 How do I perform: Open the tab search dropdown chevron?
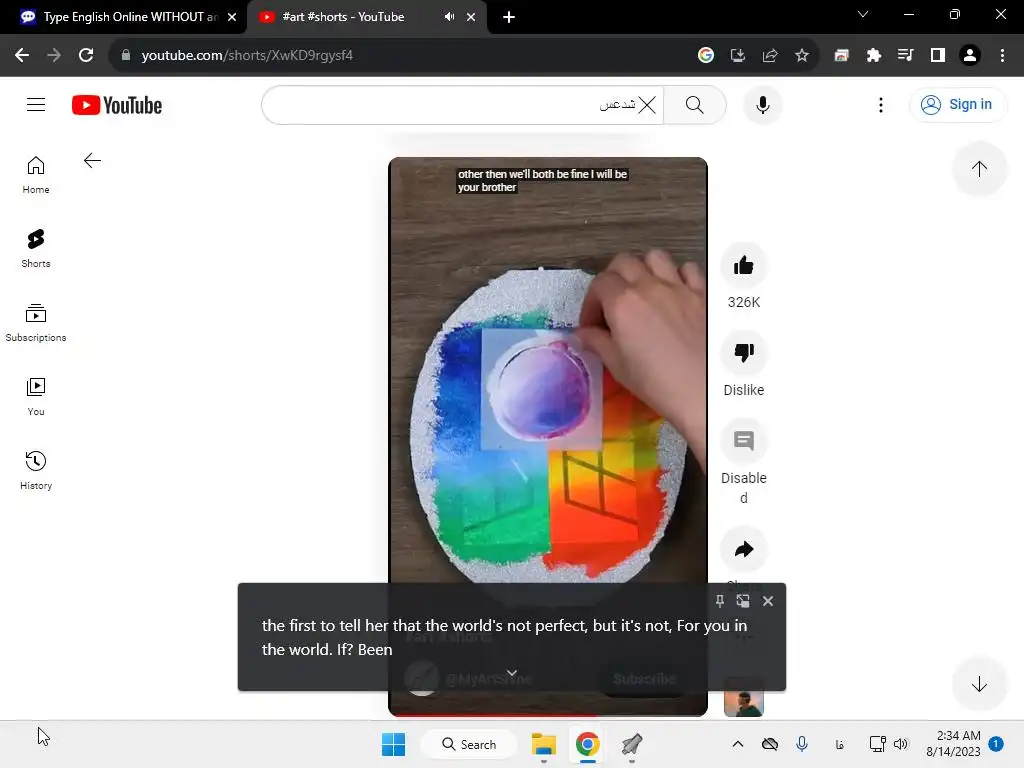pyautogui.click(x=863, y=14)
